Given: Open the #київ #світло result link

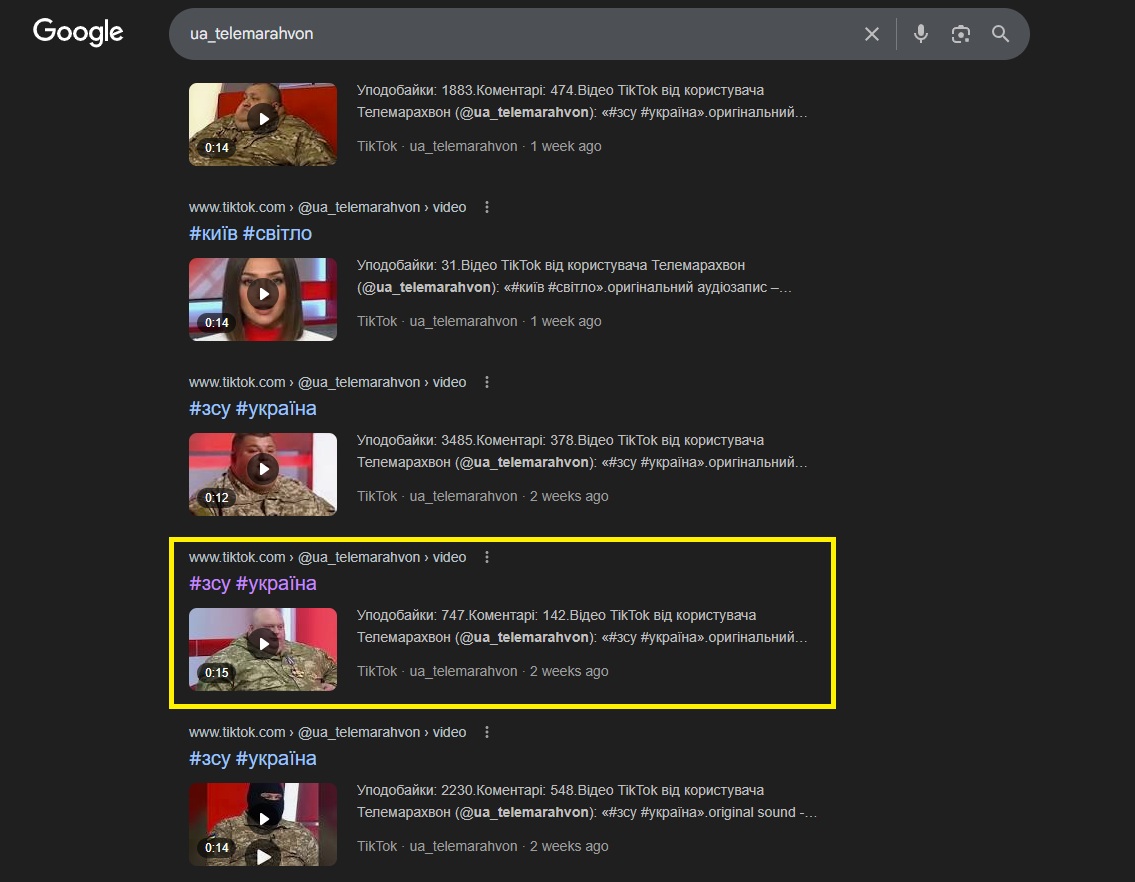Looking at the screenshot, I should (x=250, y=233).
